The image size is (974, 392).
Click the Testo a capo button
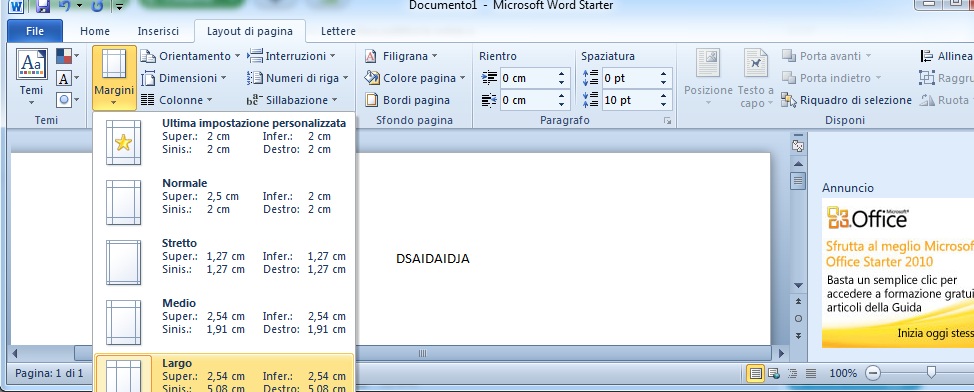(756, 78)
